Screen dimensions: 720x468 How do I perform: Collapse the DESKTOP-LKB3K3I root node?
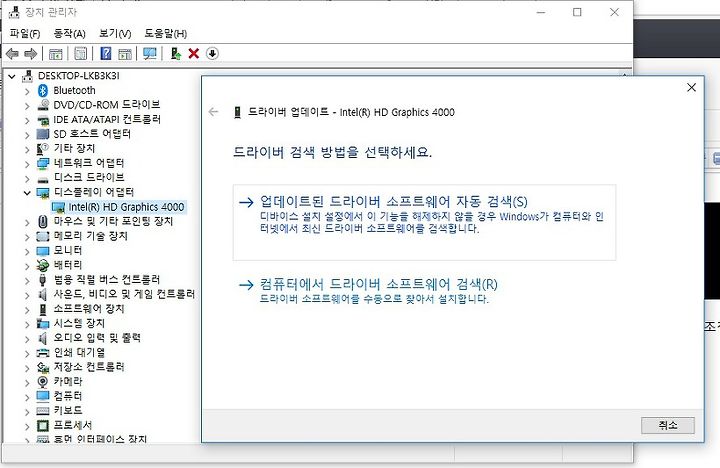click(x=12, y=76)
